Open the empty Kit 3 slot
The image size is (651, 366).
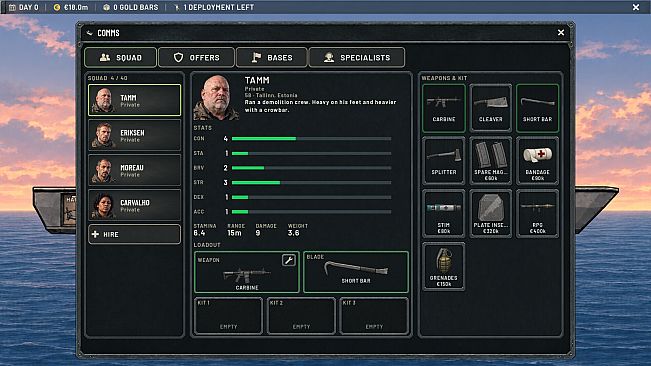[374, 316]
